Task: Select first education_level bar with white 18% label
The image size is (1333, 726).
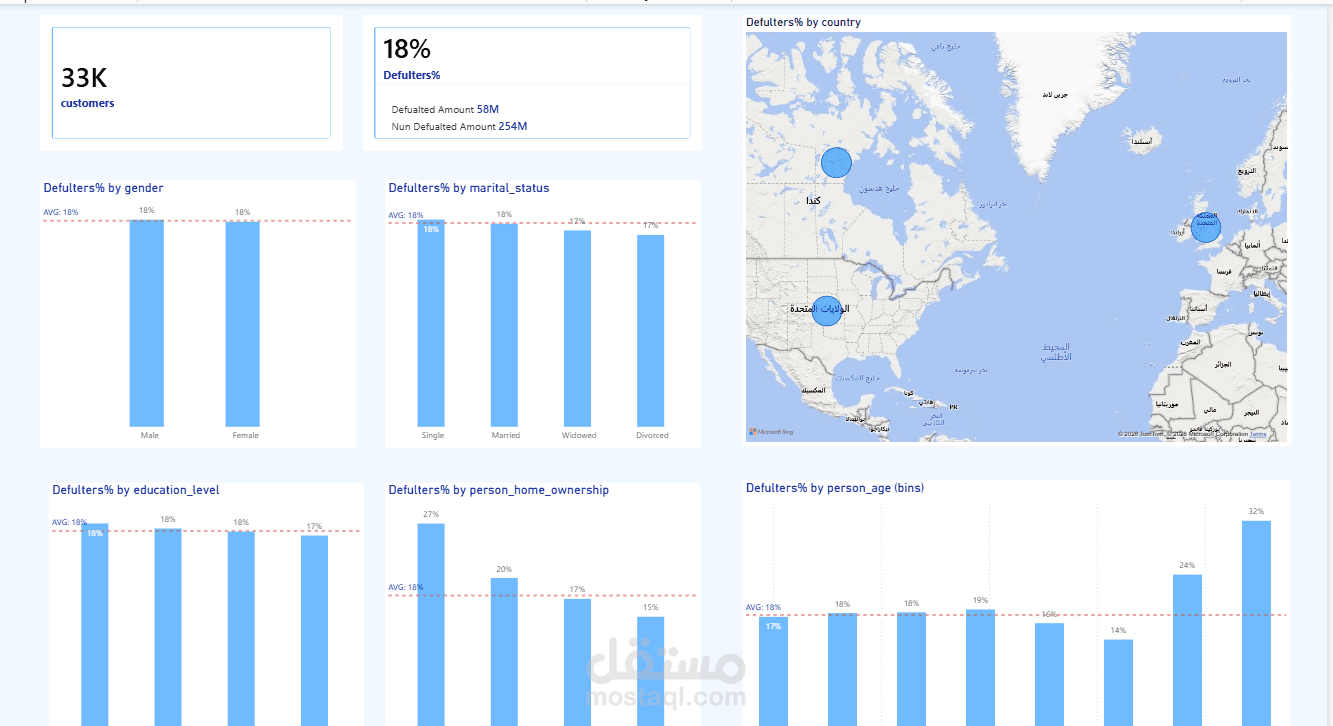Action: 94,624
